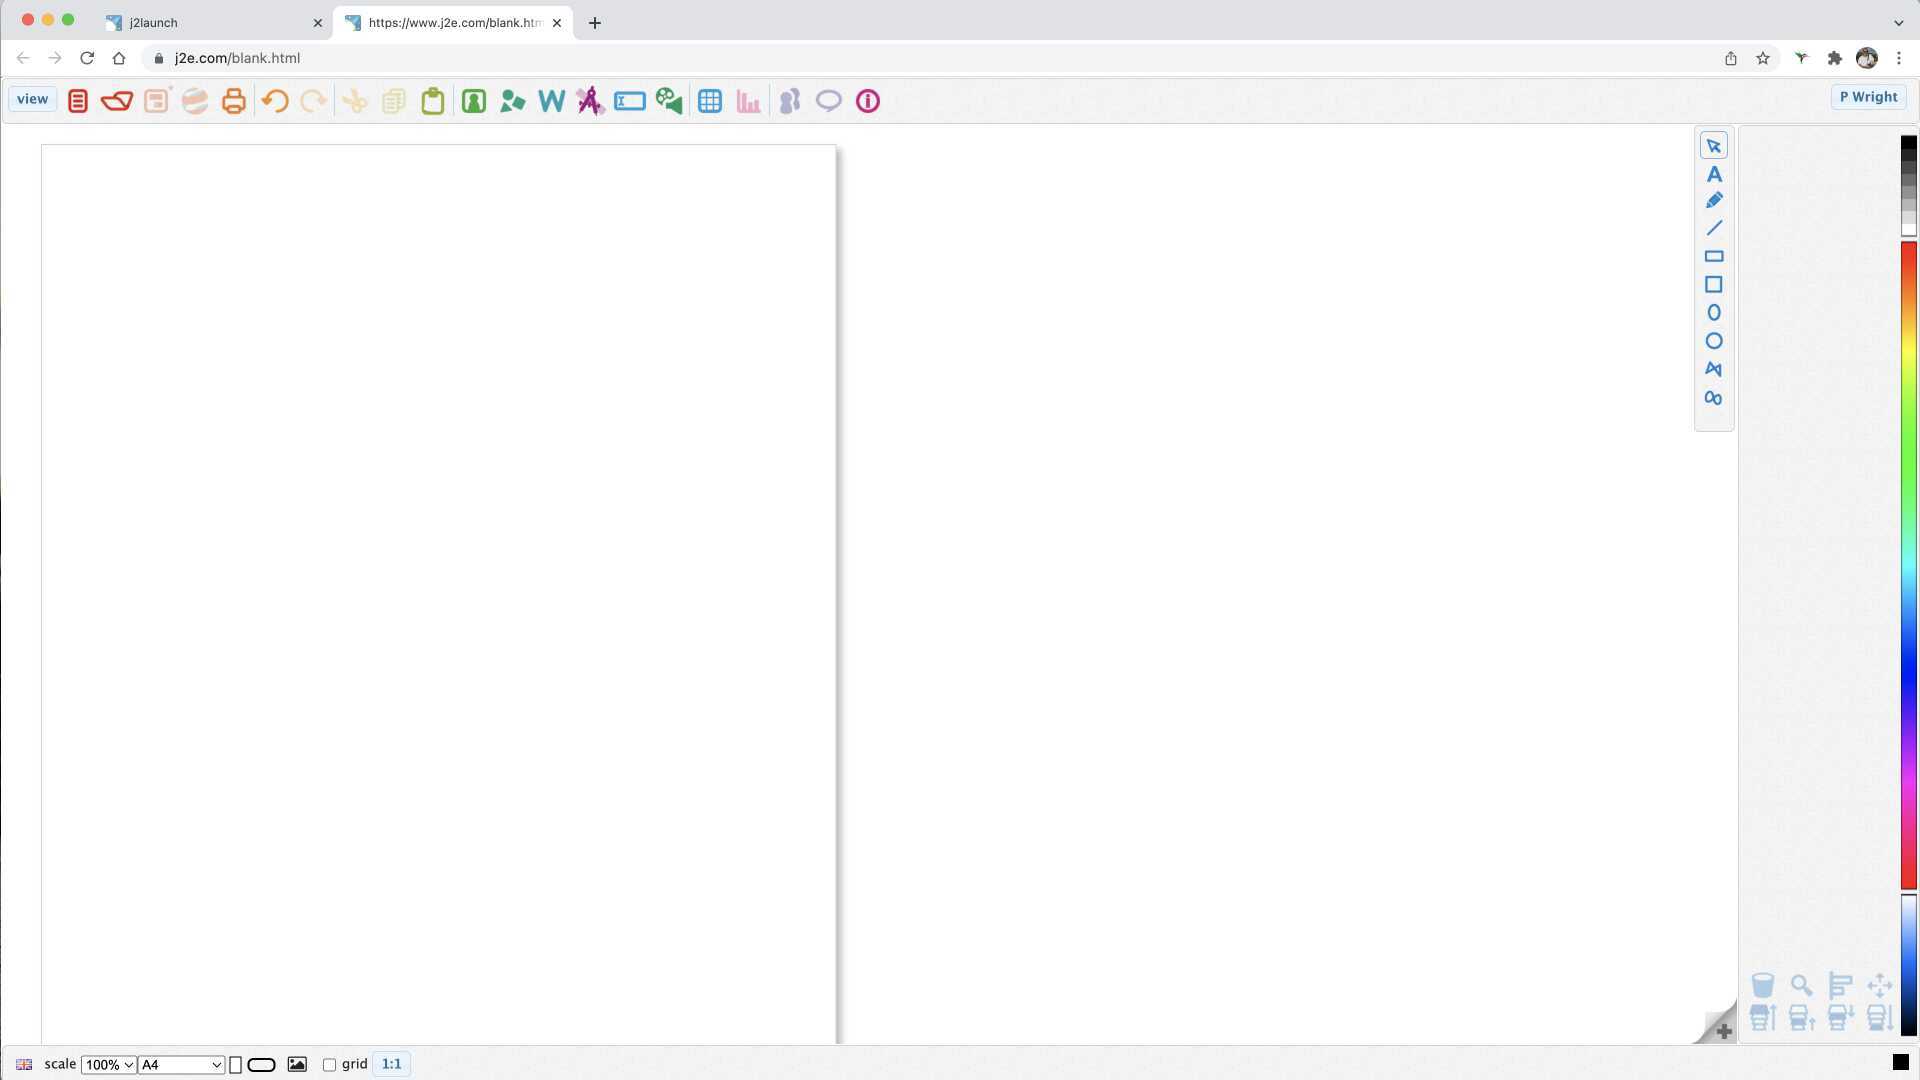Screen dimensions: 1920x1080
Task: Open the Print function
Action: pos(233,100)
